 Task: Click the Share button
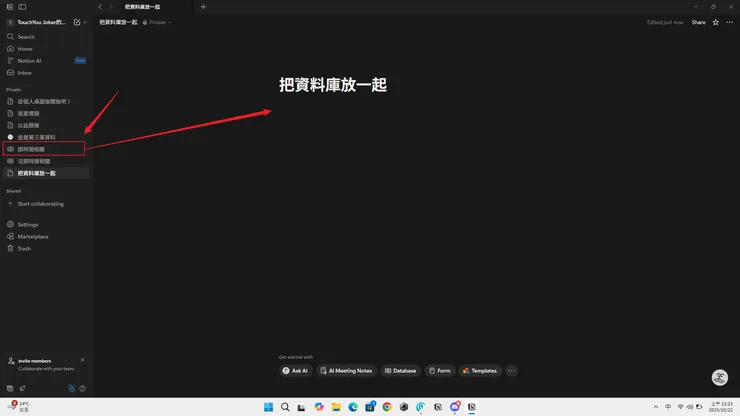point(698,22)
